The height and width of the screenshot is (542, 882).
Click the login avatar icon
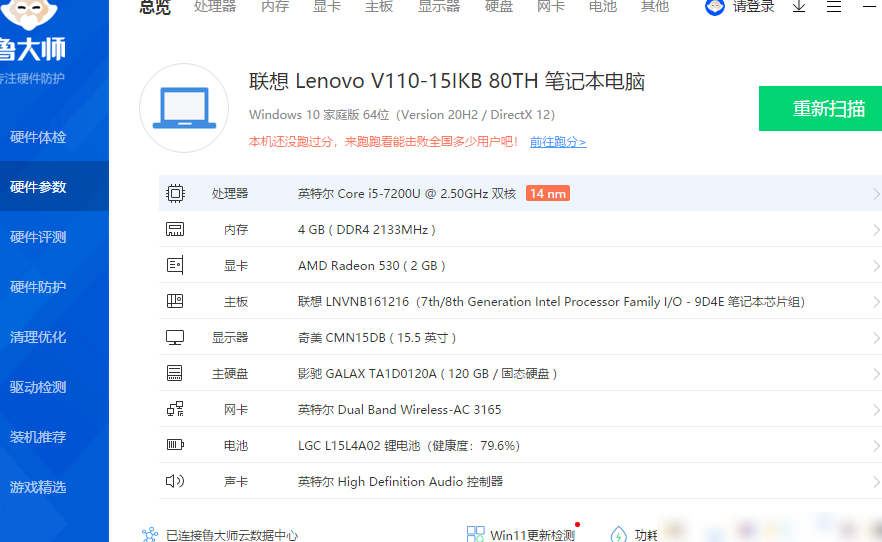coord(715,7)
